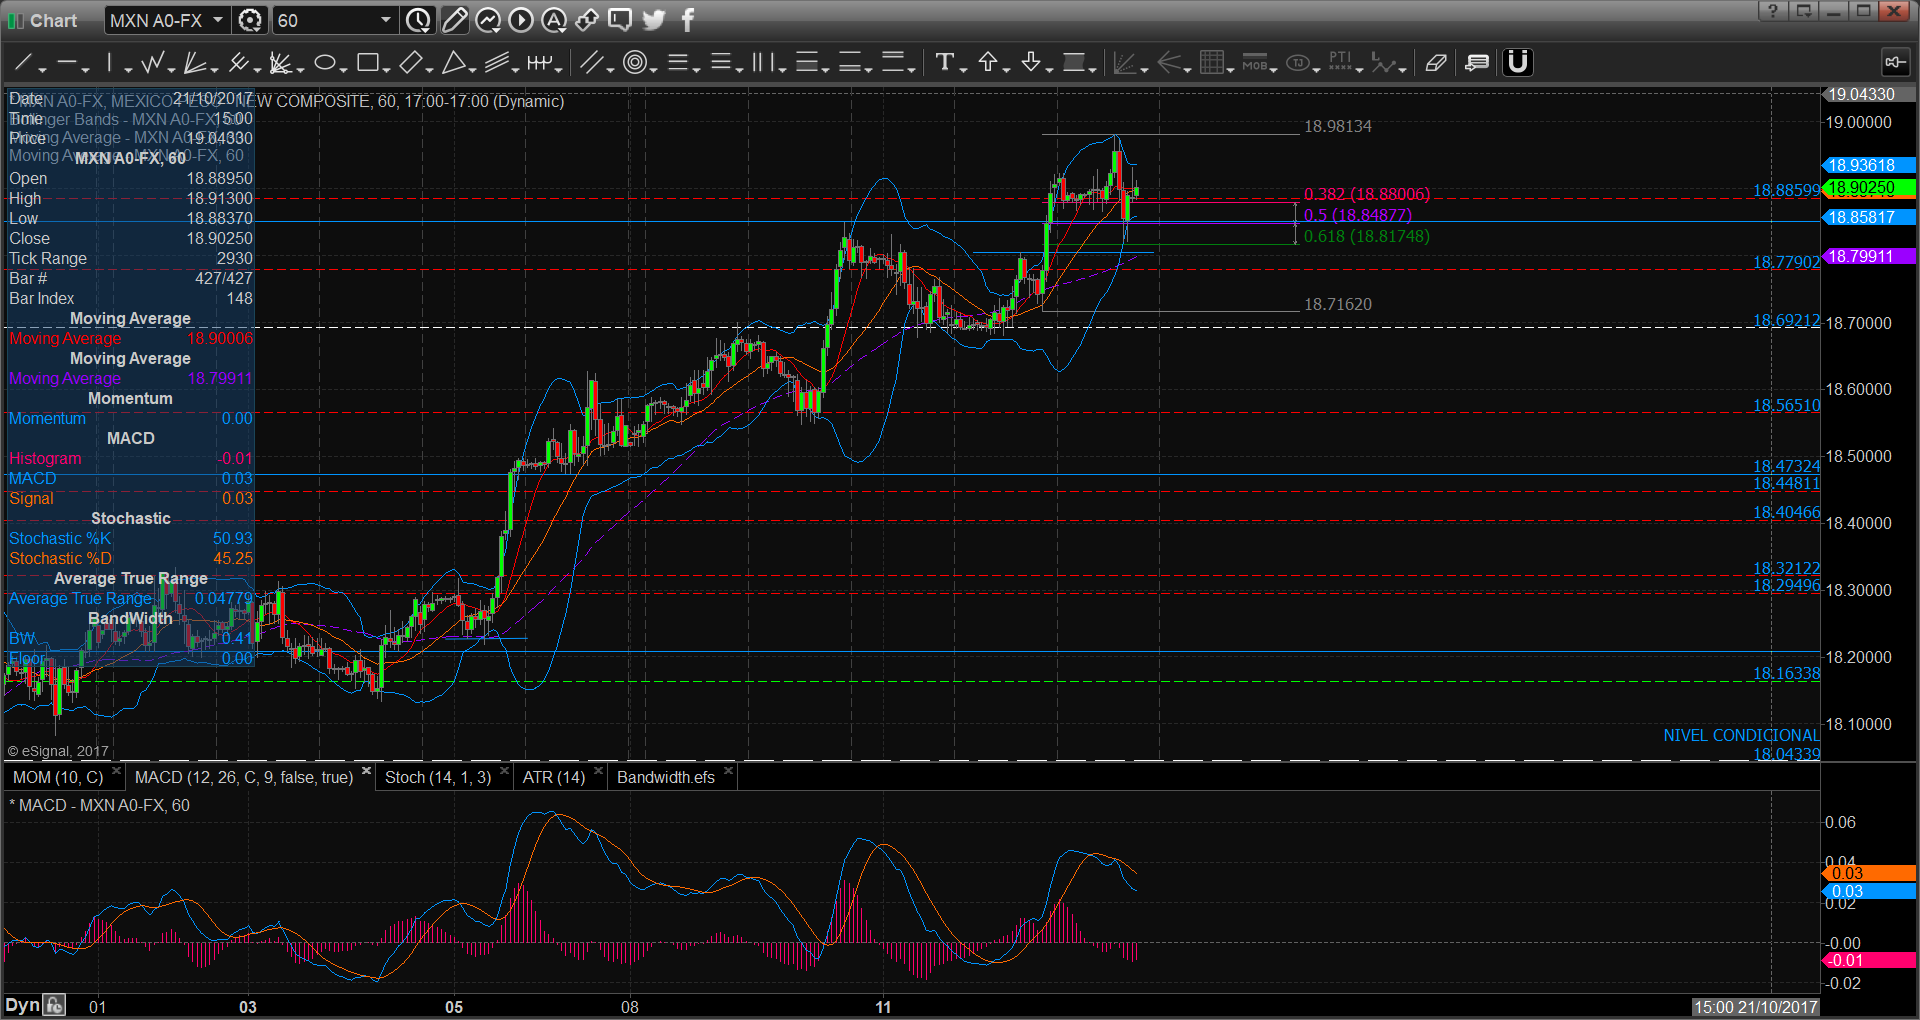
Task: Select the Vertical Line tool
Action: 109,63
